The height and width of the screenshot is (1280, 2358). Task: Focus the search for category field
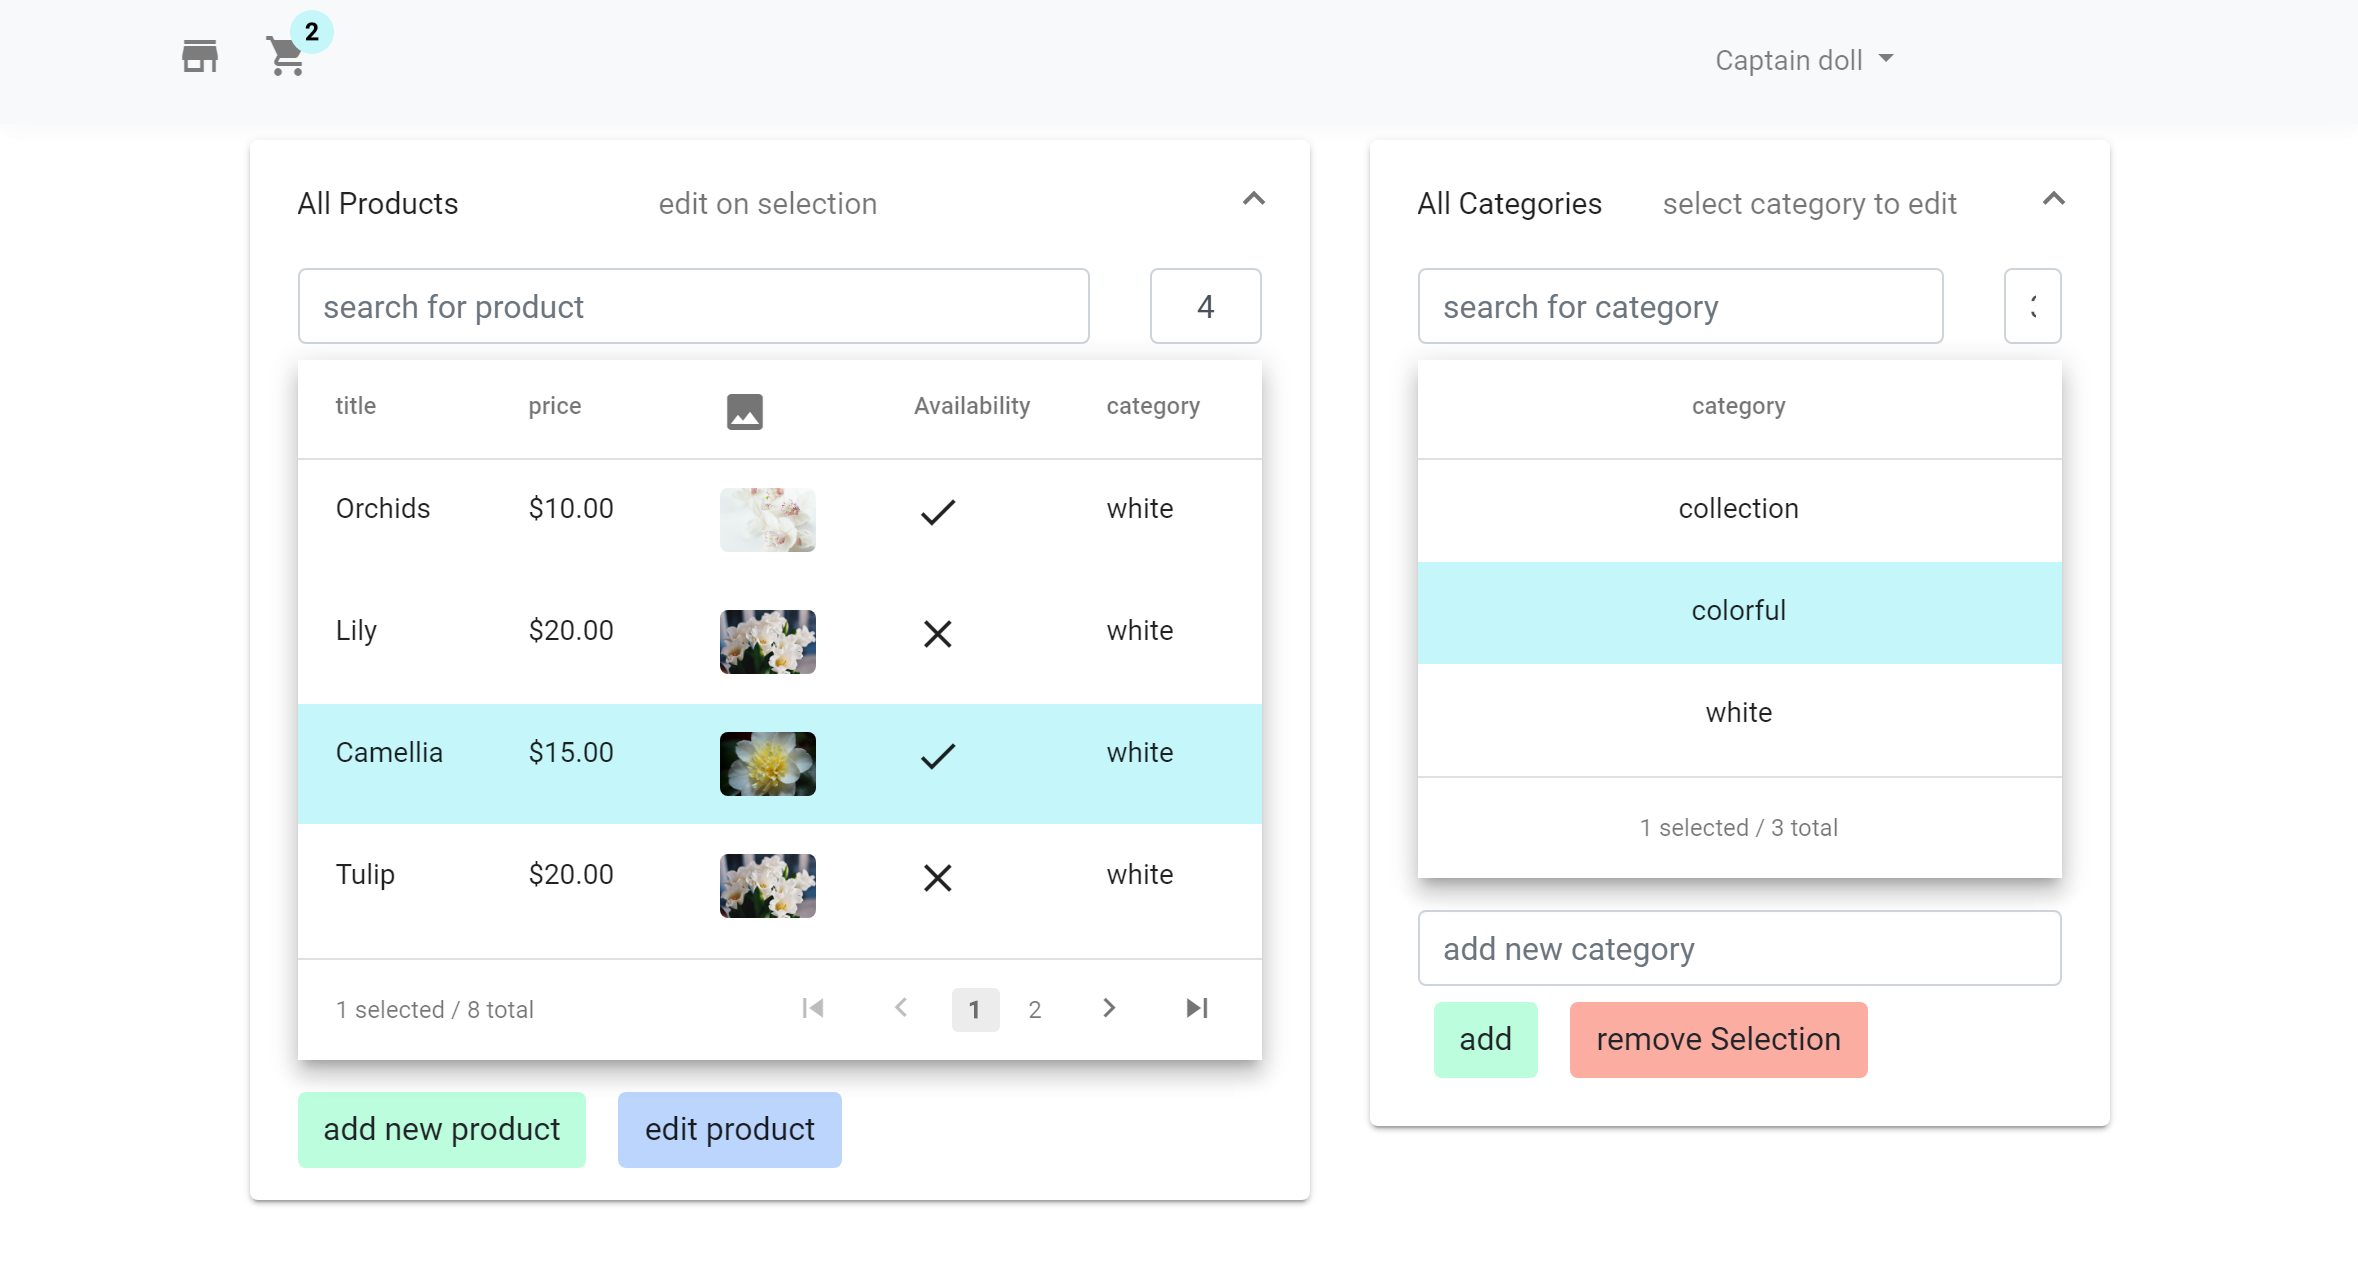click(1680, 306)
